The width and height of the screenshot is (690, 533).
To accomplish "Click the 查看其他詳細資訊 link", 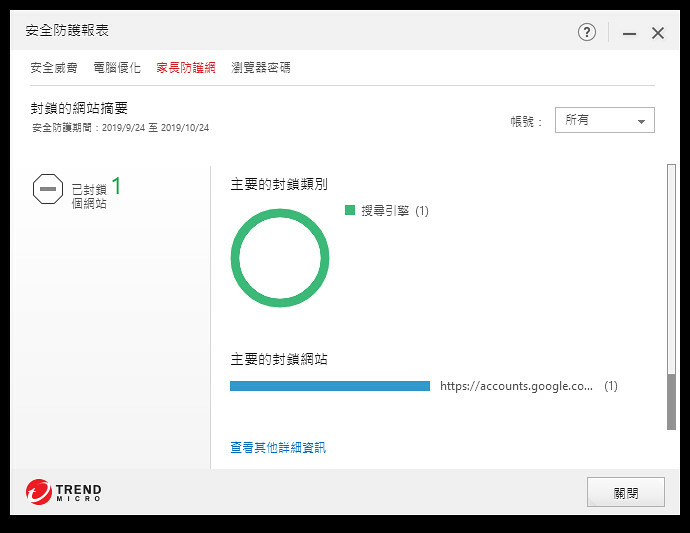I will 278,448.
